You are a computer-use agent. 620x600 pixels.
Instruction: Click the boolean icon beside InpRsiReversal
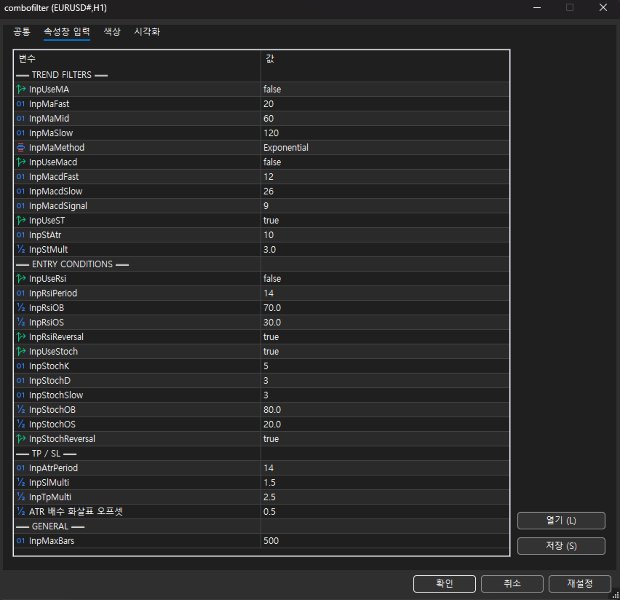21,337
